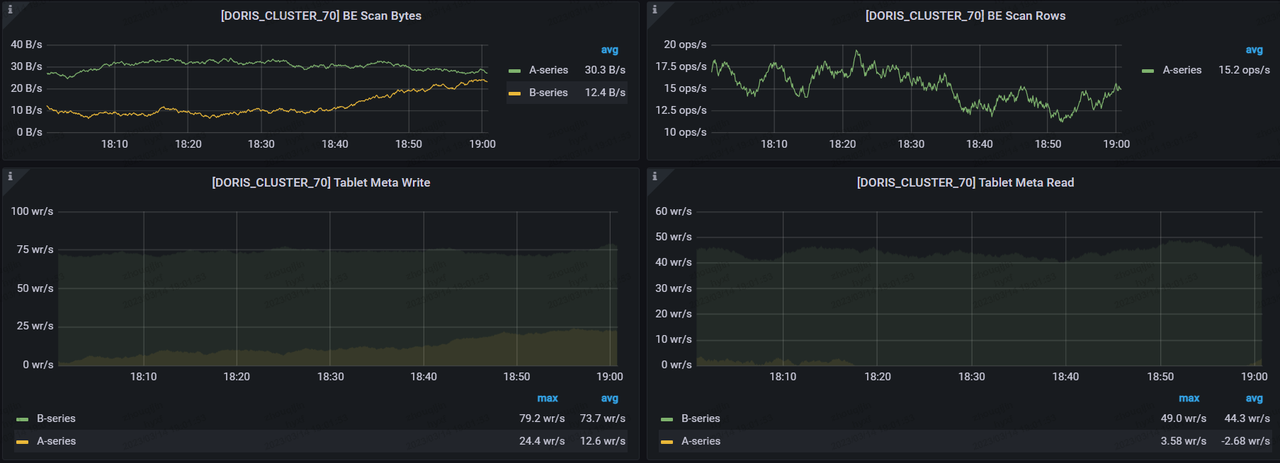Toggle B-series label in BE Scan Bytes legend
Screen dimensions: 1280x463
pyautogui.click(x=548, y=92)
